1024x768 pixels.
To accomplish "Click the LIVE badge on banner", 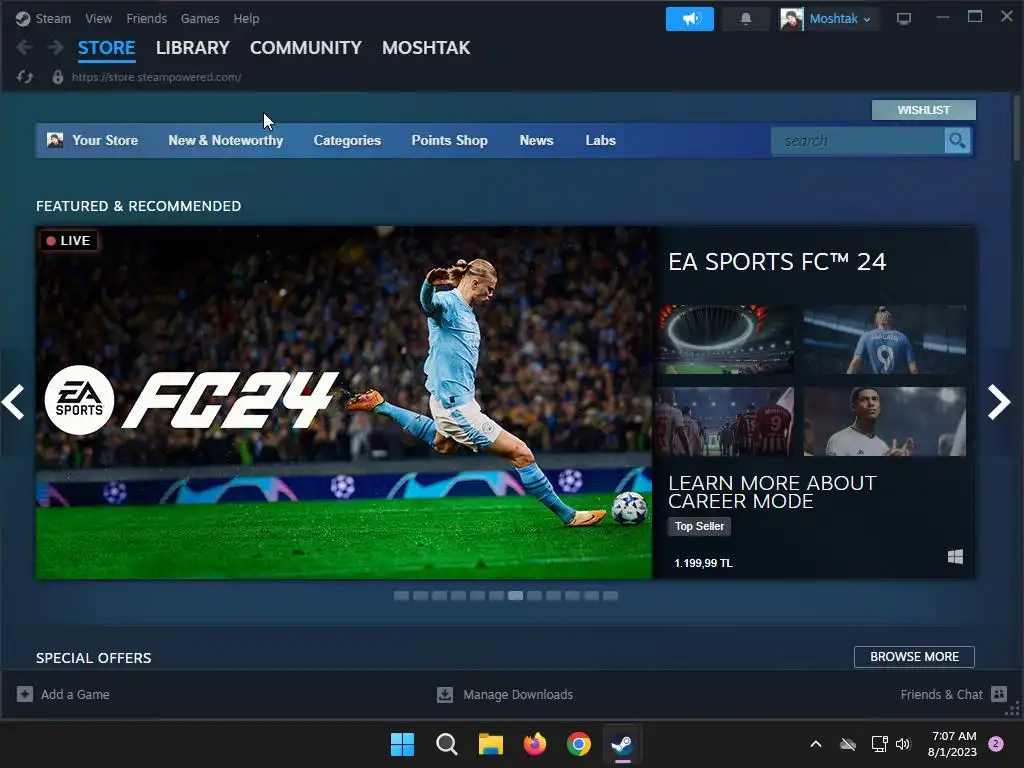I will pyautogui.click(x=69, y=240).
